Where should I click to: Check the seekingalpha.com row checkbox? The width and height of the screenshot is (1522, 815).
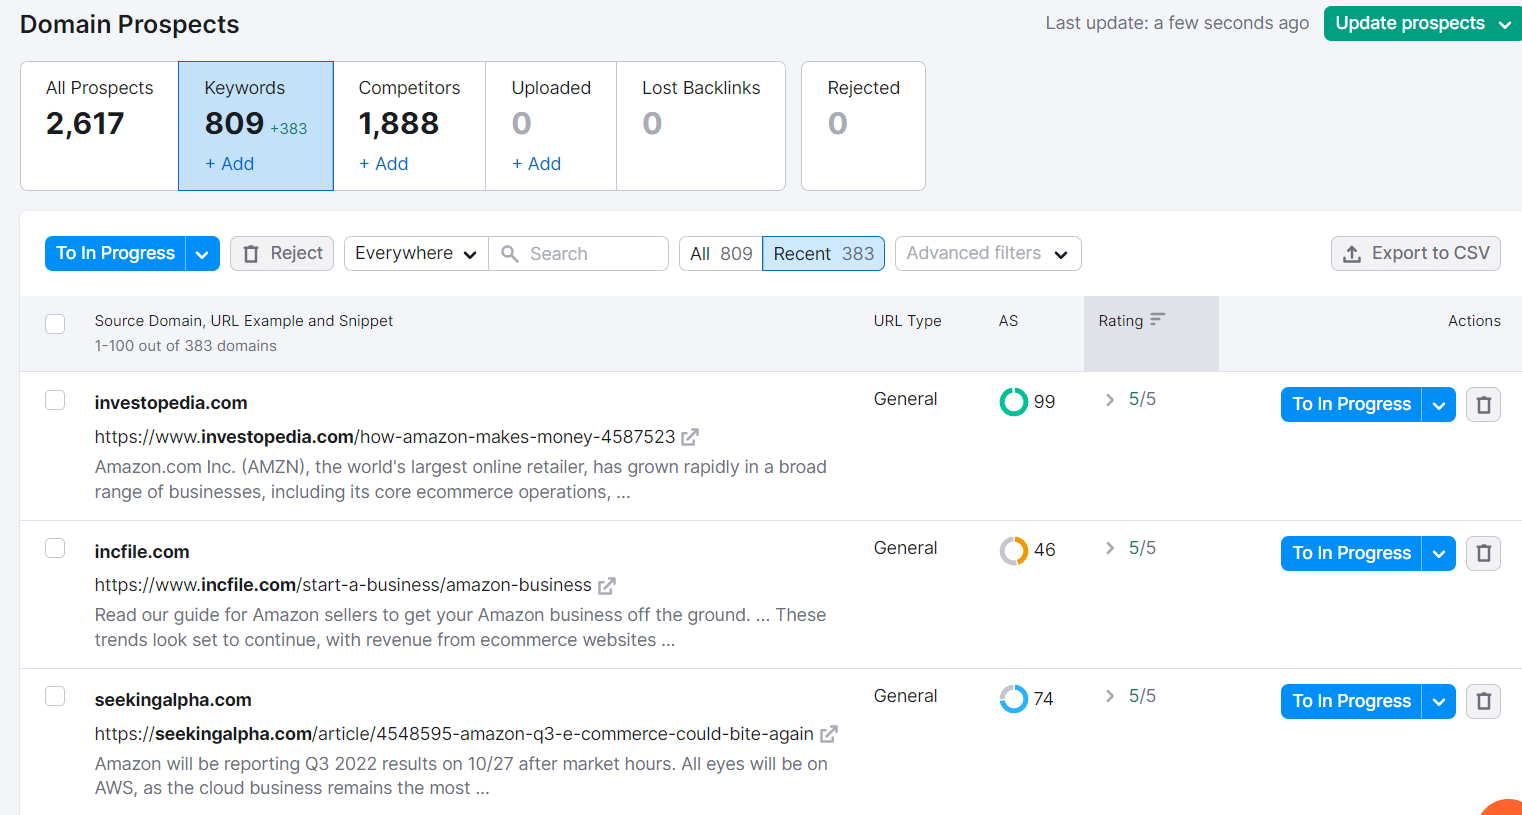click(x=55, y=696)
